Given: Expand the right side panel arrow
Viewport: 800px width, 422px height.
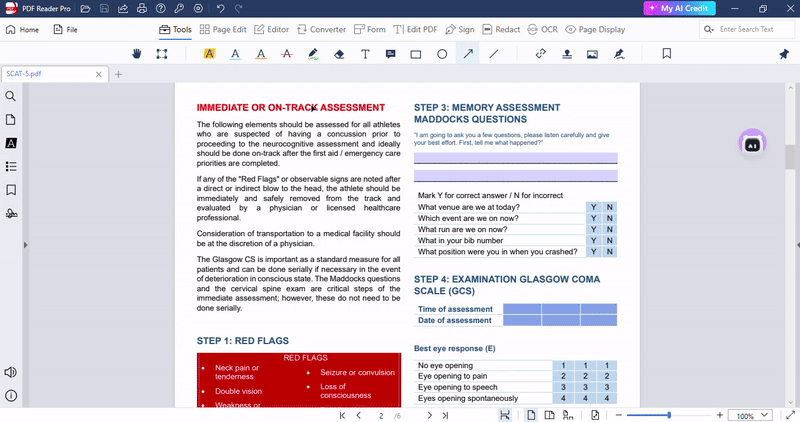Looking at the screenshot, I should point(797,245).
